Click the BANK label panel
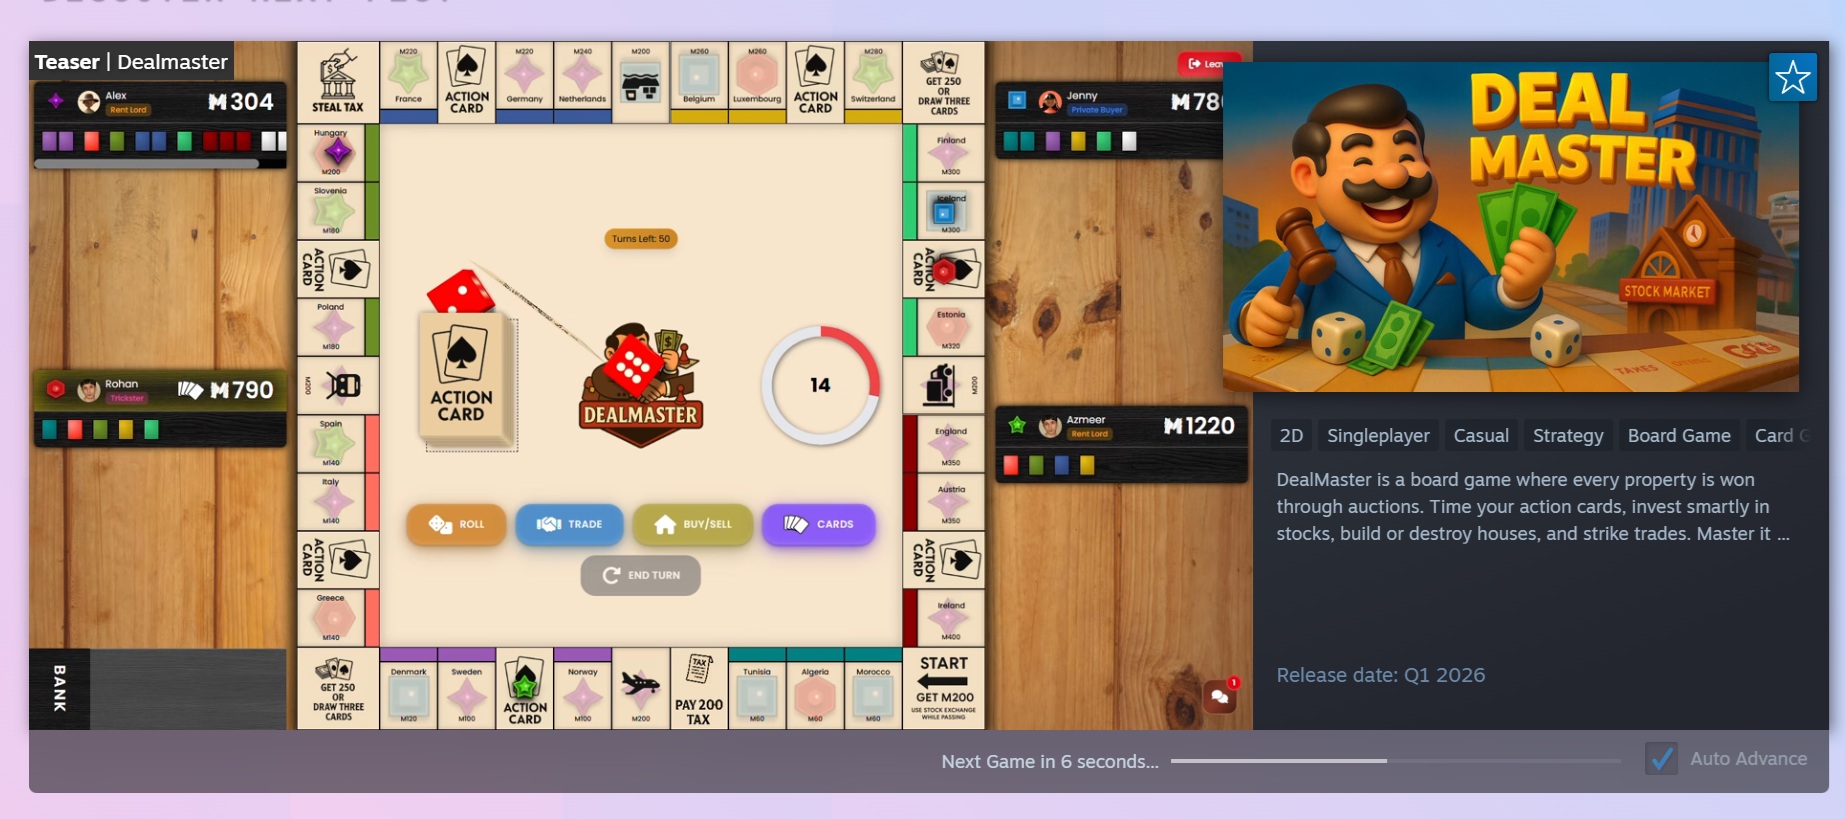The image size is (1845, 819). [x=60, y=689]
